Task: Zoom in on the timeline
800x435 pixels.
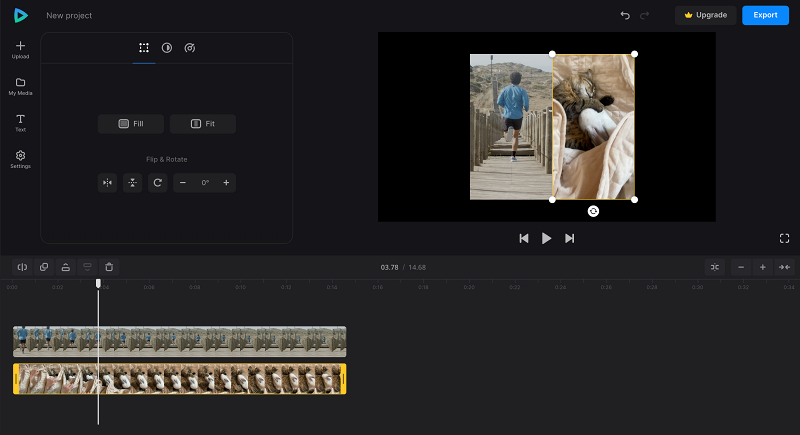Action: coord(762,267)
